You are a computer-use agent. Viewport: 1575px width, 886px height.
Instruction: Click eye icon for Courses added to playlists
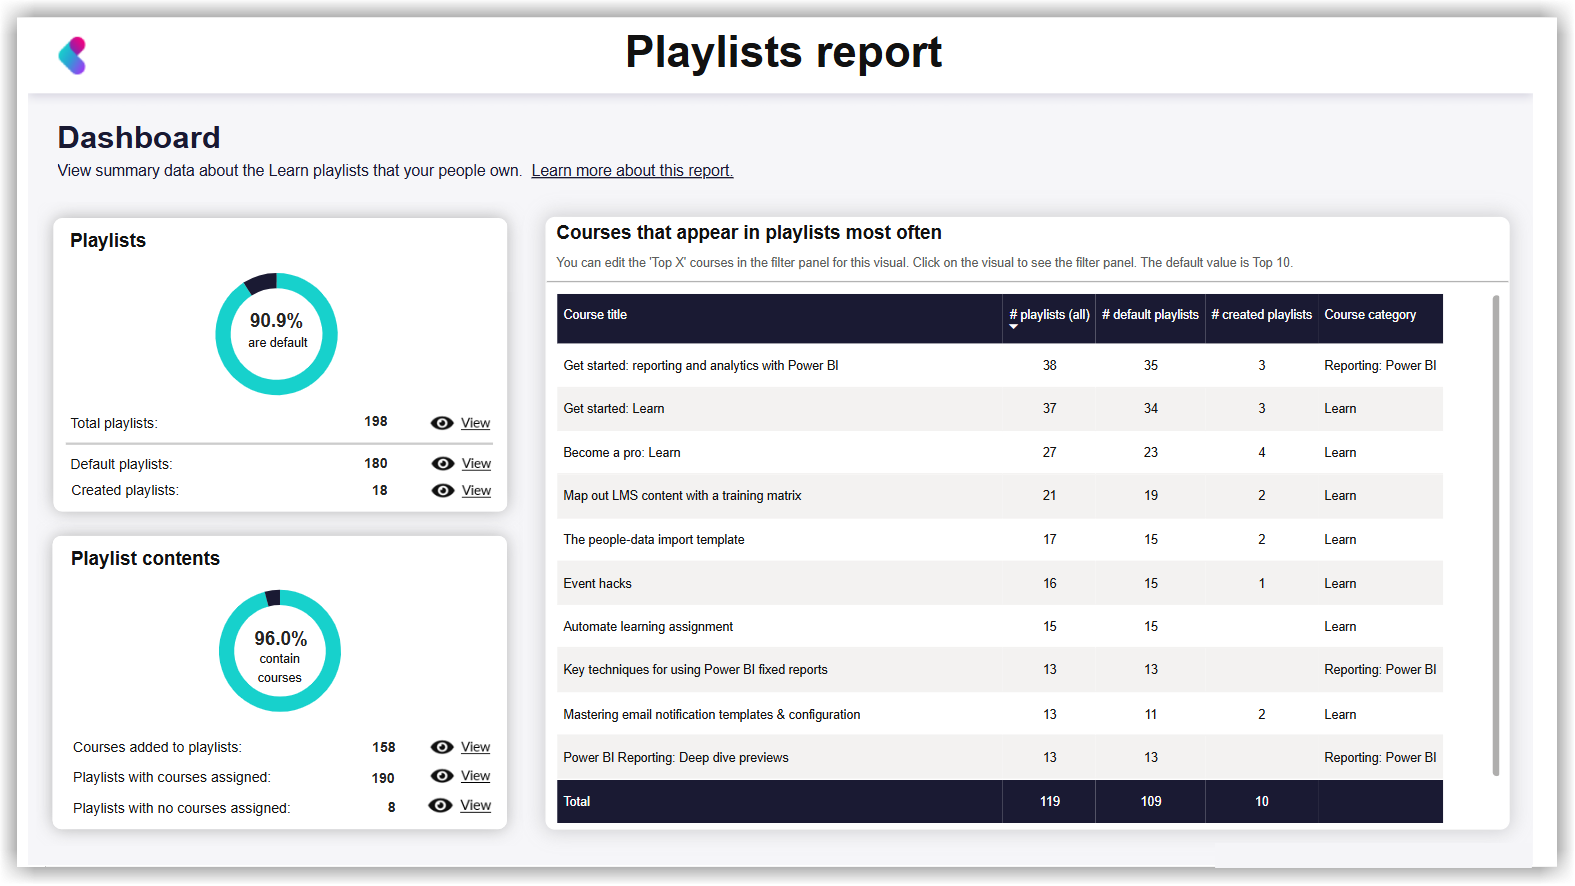pos(442,747)
